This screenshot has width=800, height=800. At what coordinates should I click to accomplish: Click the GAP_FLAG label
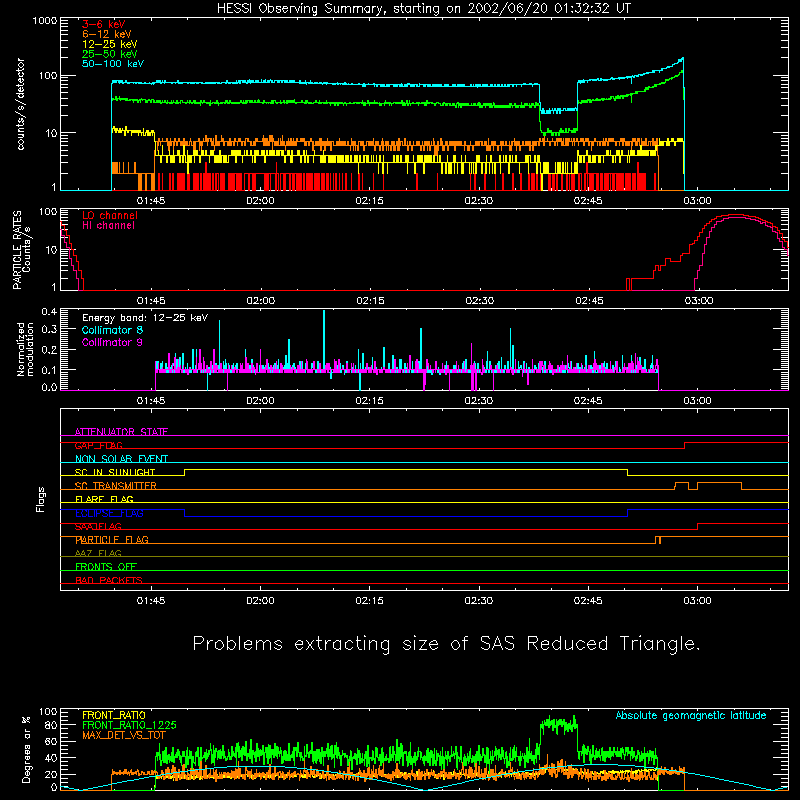coord(98,445)
